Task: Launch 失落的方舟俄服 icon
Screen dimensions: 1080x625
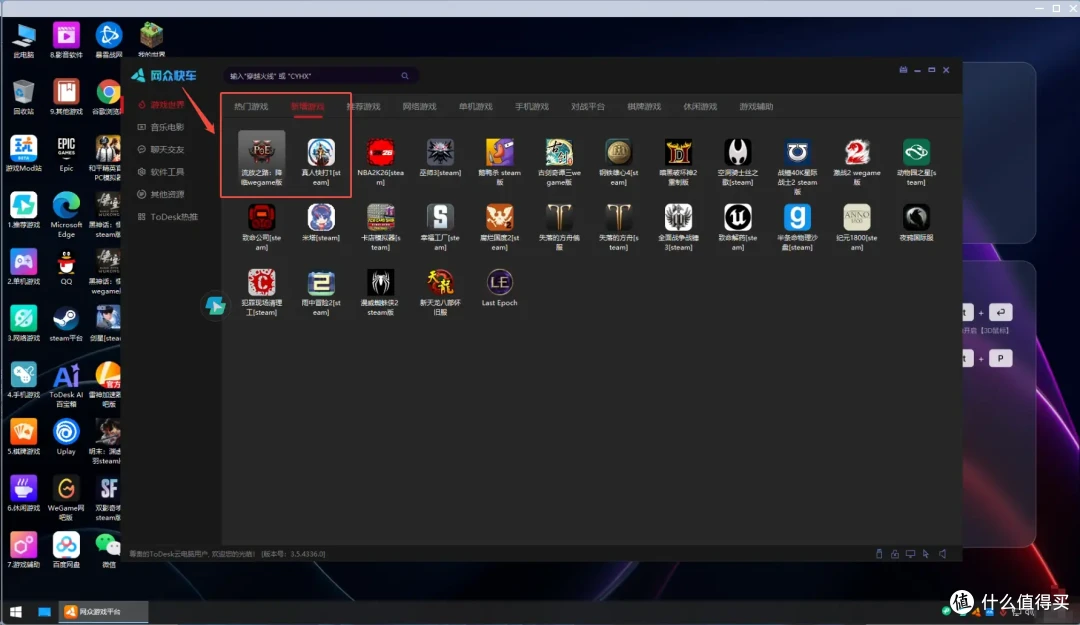Action: click(x=559, y=217)
